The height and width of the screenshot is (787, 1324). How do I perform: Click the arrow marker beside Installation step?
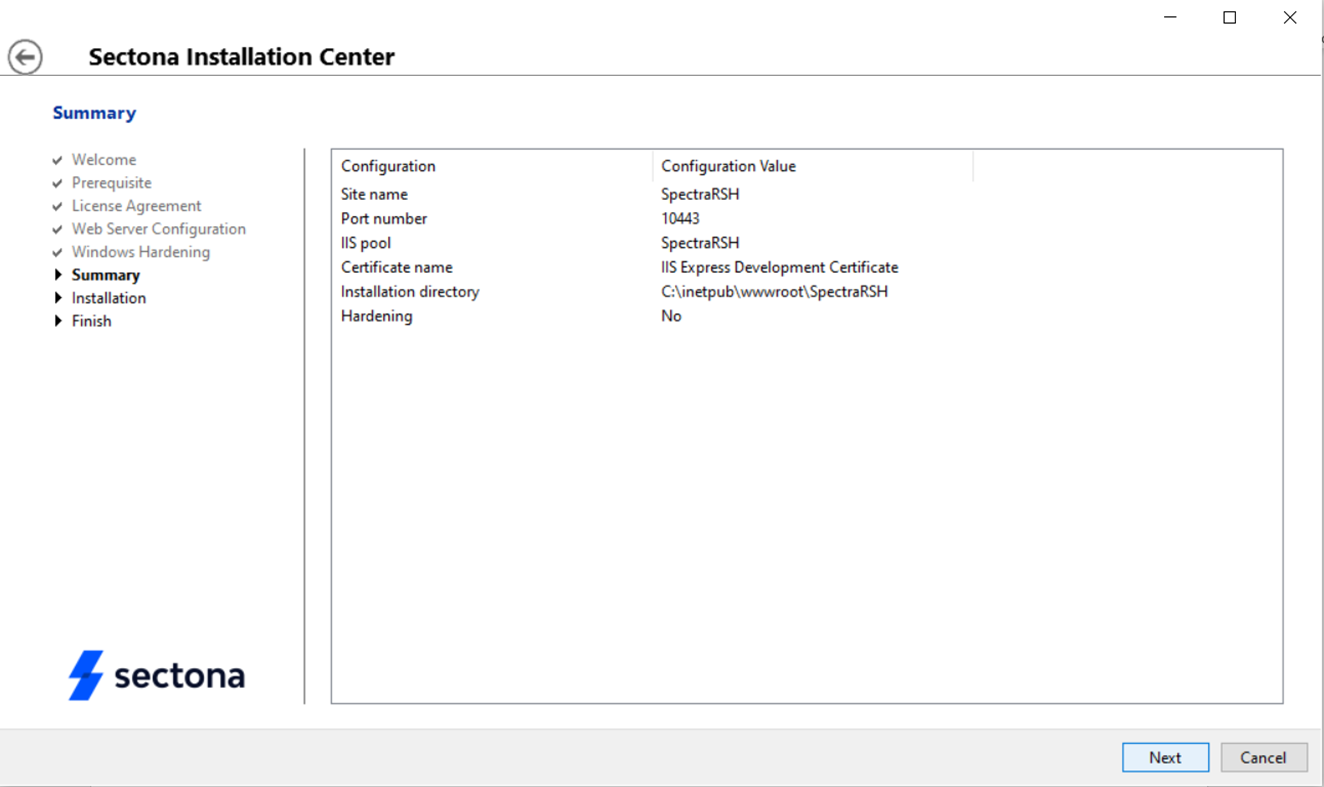[x=58, y=298]
